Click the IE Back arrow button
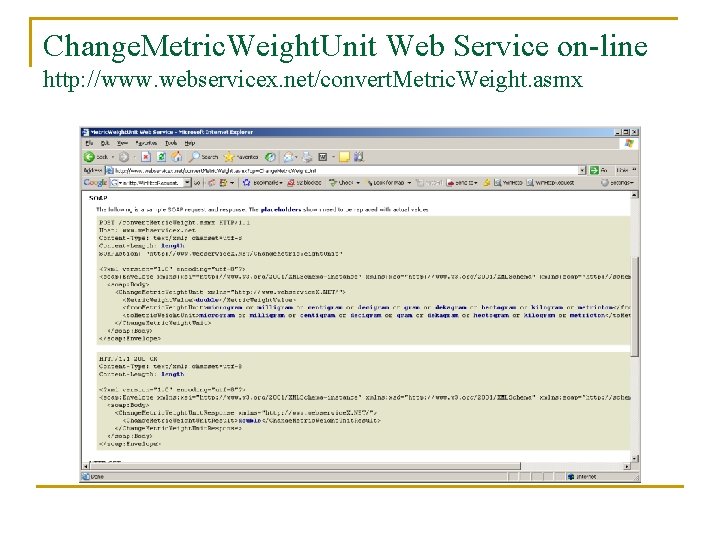This screenshot has height=540, width=720. point(89,157)
